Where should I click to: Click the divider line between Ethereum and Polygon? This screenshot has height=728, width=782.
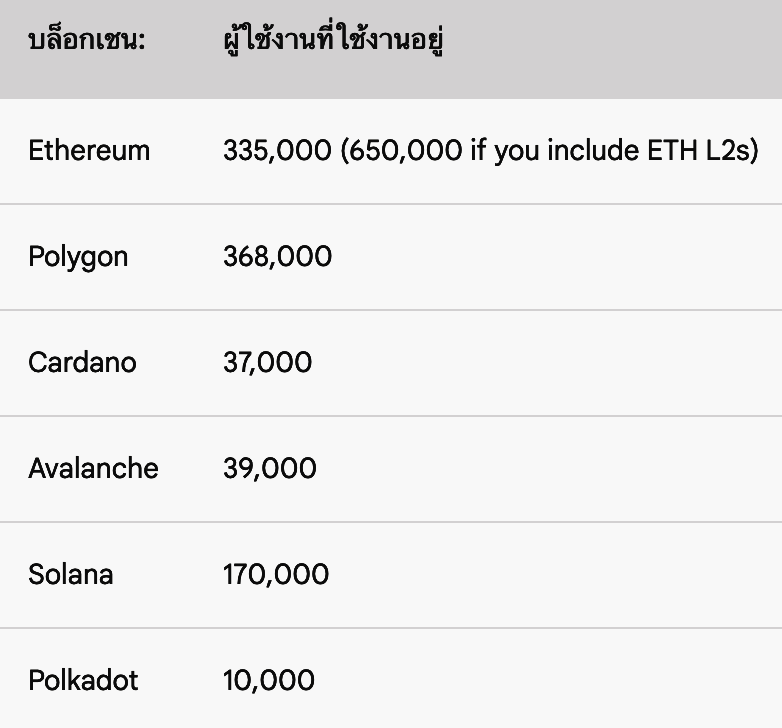pyautogui.click(x=391, y=204)
